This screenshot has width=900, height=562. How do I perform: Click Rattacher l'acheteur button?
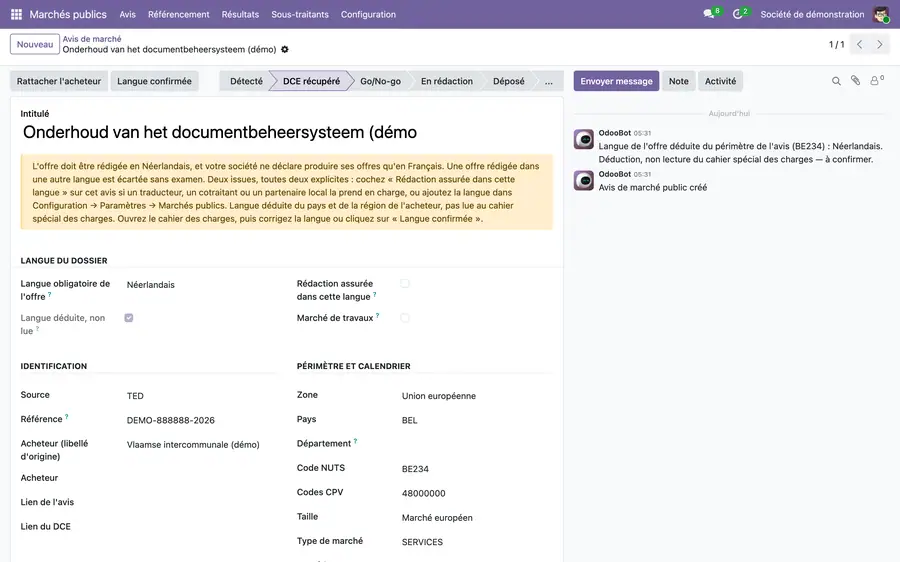pyautogui.click(x=59, y=82)
